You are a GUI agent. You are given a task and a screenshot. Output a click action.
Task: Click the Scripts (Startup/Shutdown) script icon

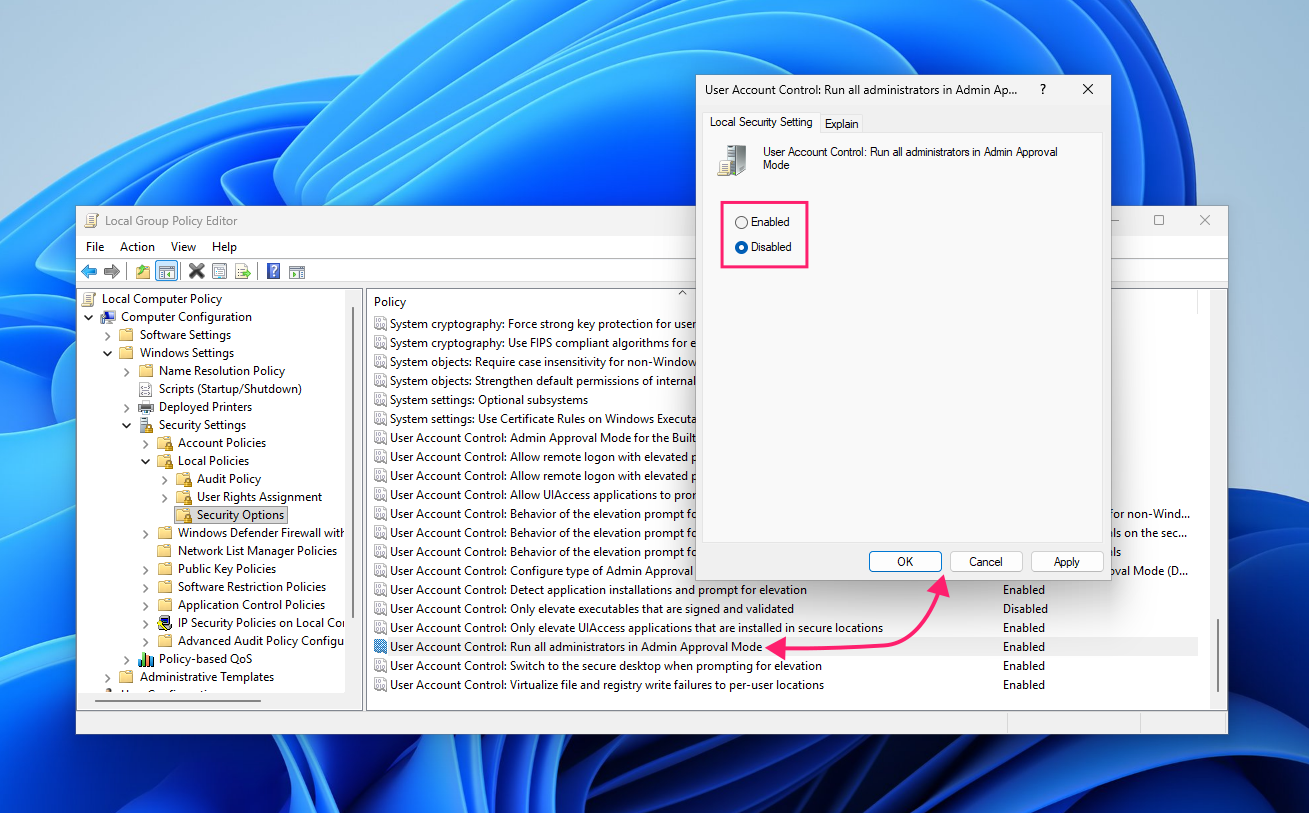coord(146,389)
